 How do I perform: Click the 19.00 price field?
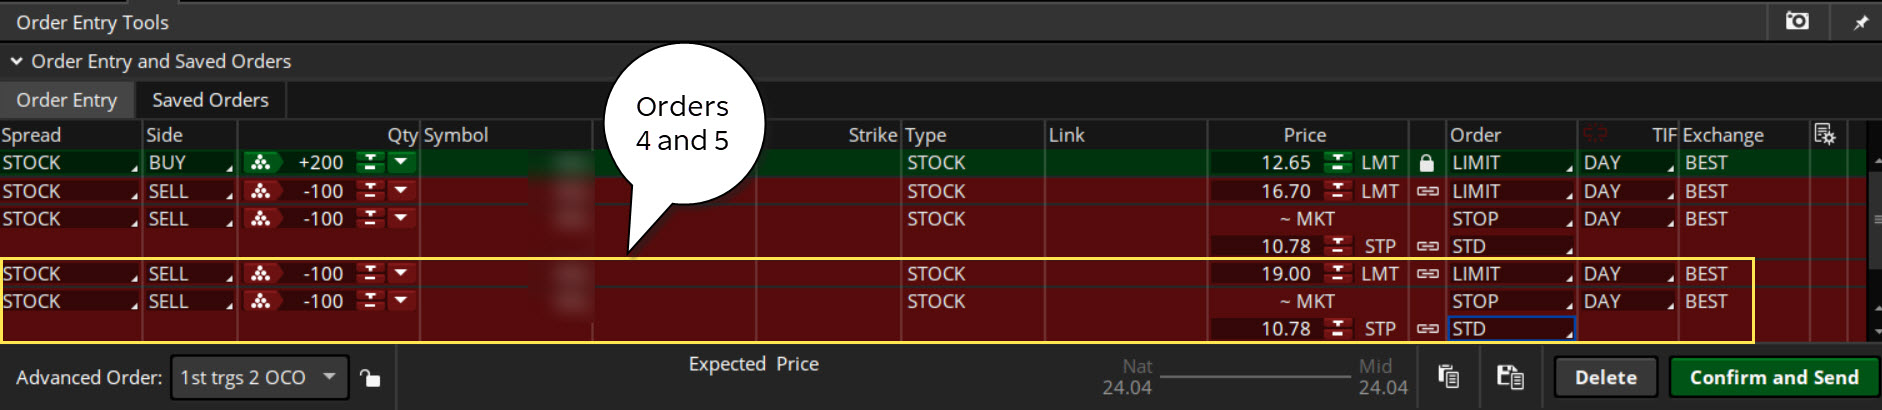click(1266, 273)
